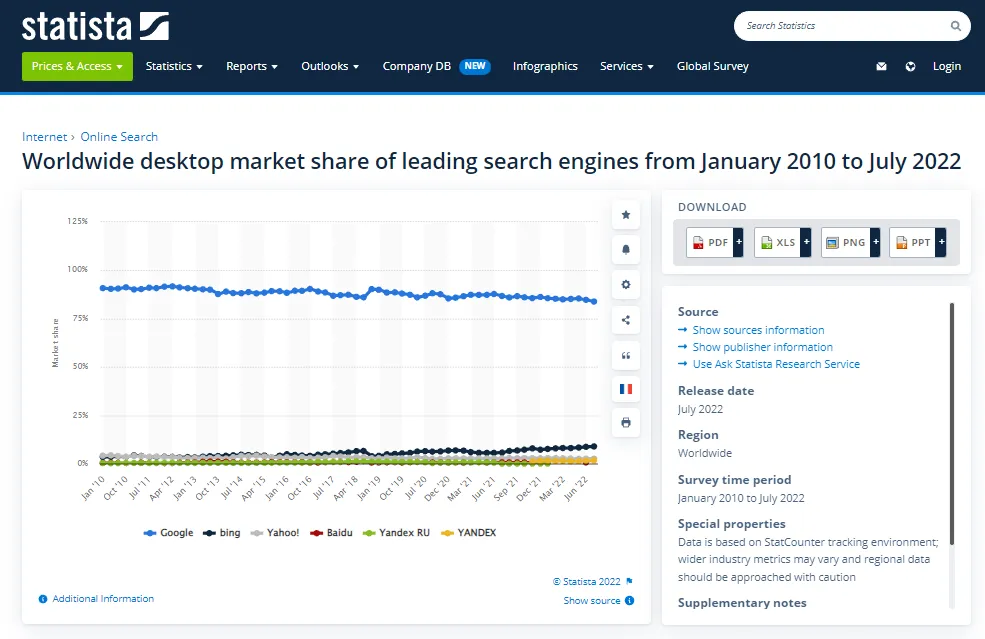Click the Additional Information info icon
This screenshot has width=985, height=639.
click(43, 599)
